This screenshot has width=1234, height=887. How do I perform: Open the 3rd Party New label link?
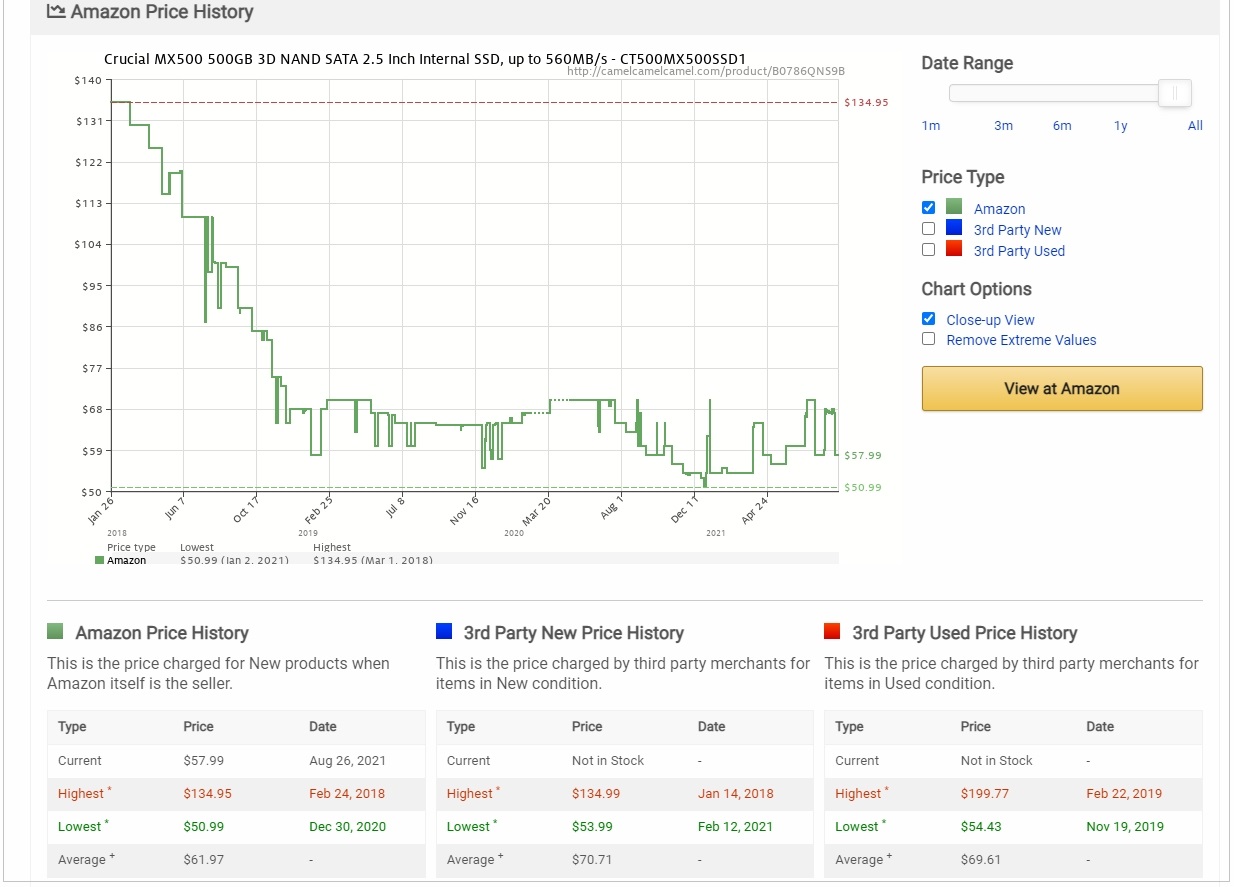pos(1018,230)
